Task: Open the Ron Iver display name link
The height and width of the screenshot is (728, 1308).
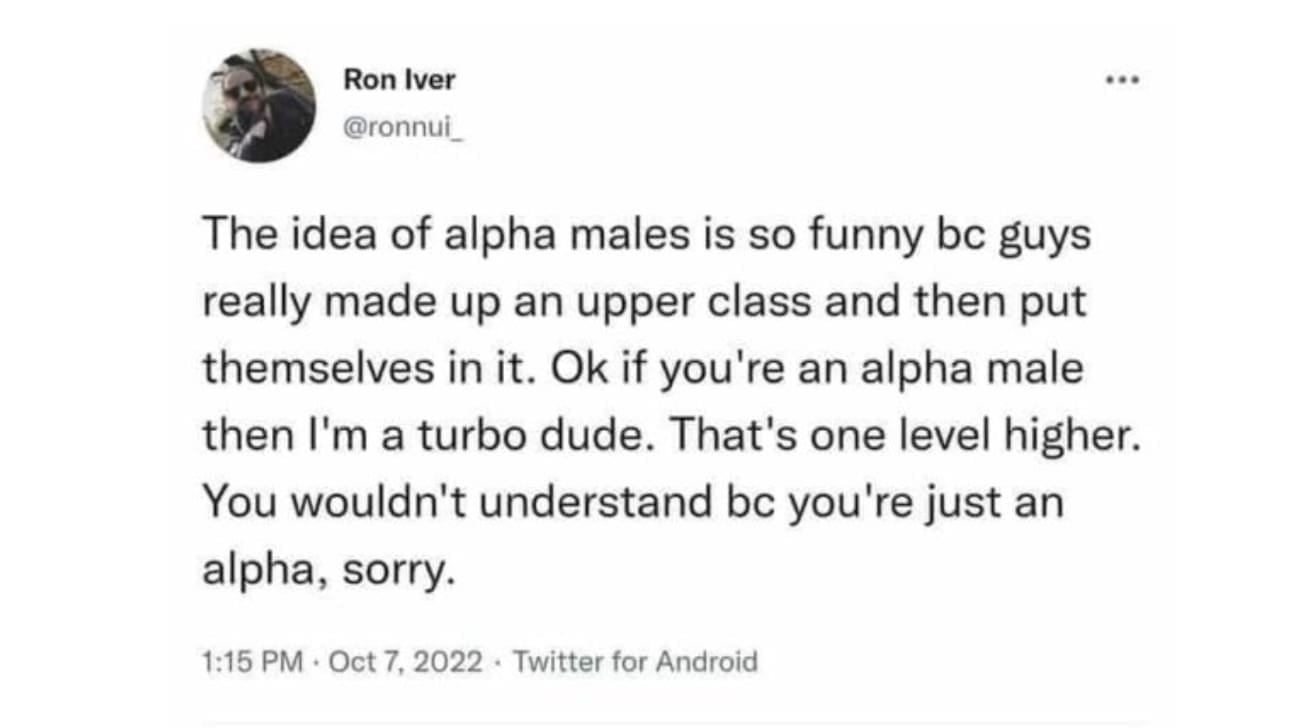Action: (398, 79)
